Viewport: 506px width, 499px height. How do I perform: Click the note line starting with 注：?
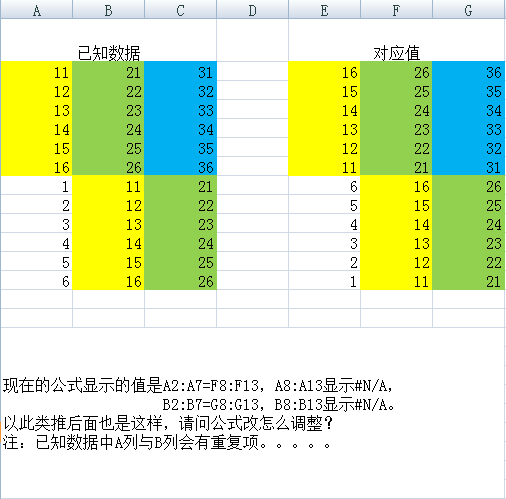pos(167,443)
